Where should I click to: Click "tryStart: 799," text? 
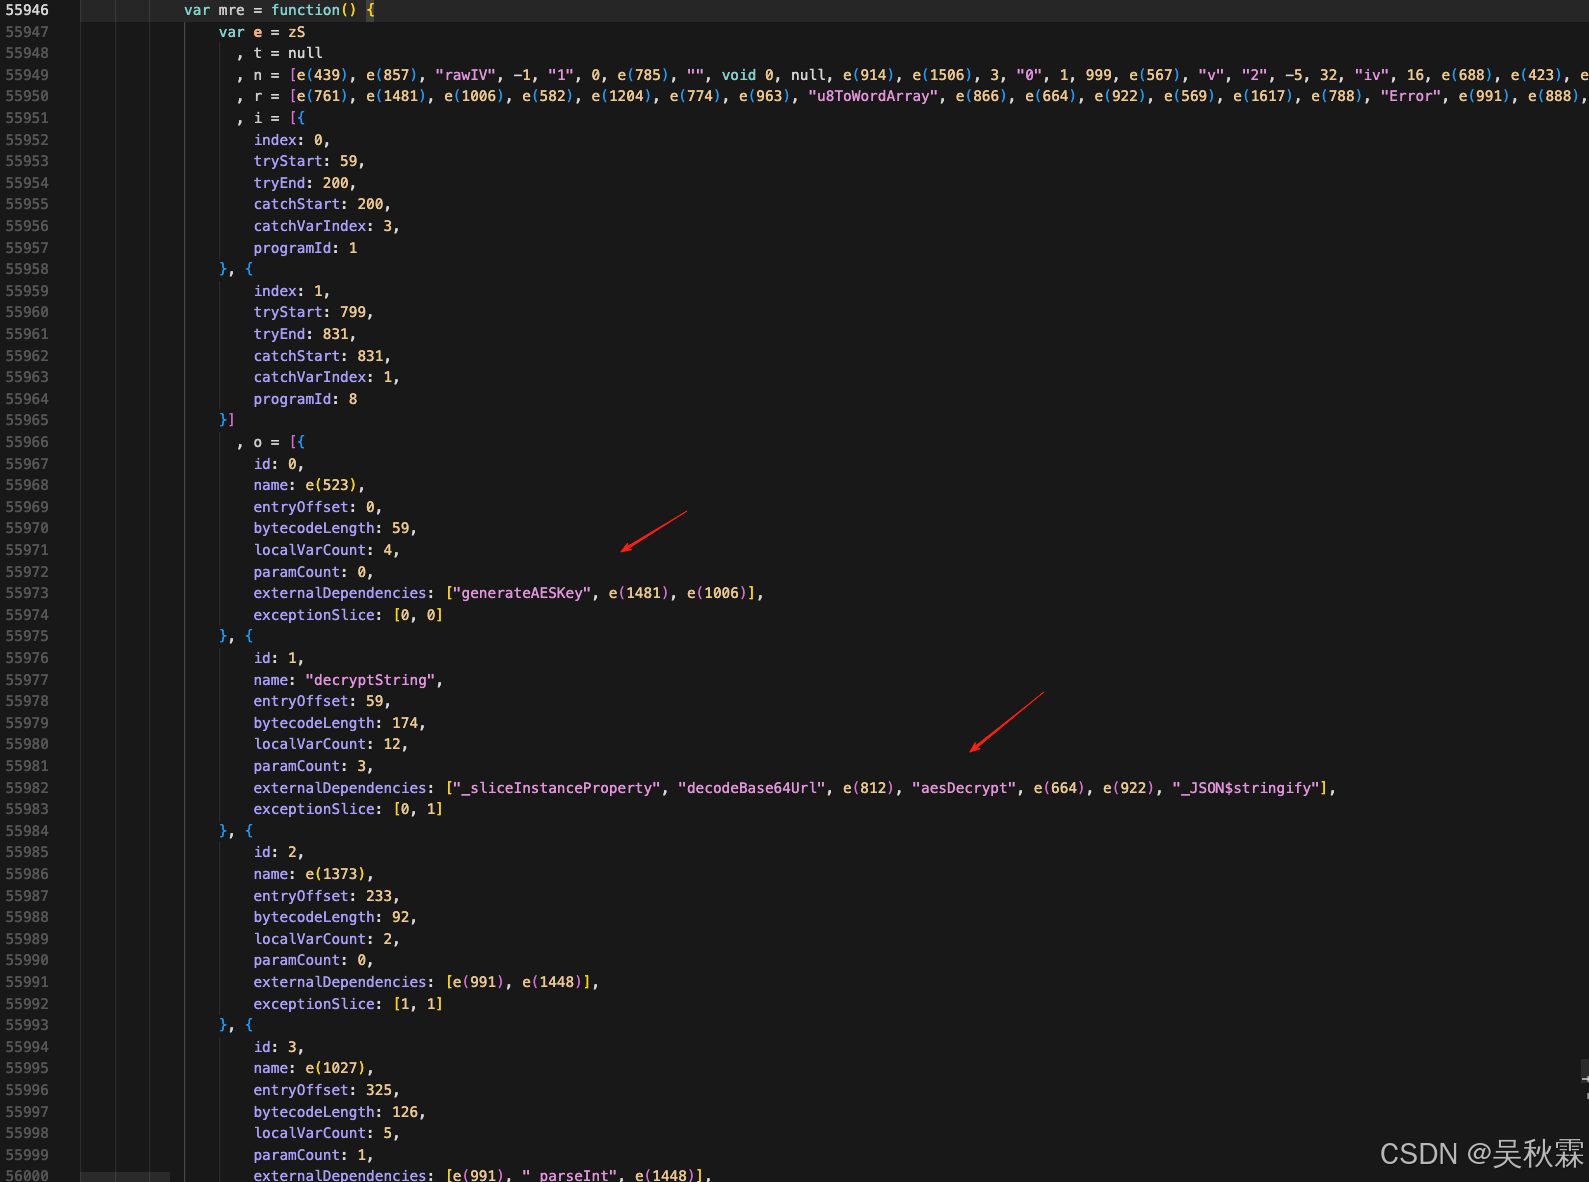pyautogui.click(x=313, y=312)
